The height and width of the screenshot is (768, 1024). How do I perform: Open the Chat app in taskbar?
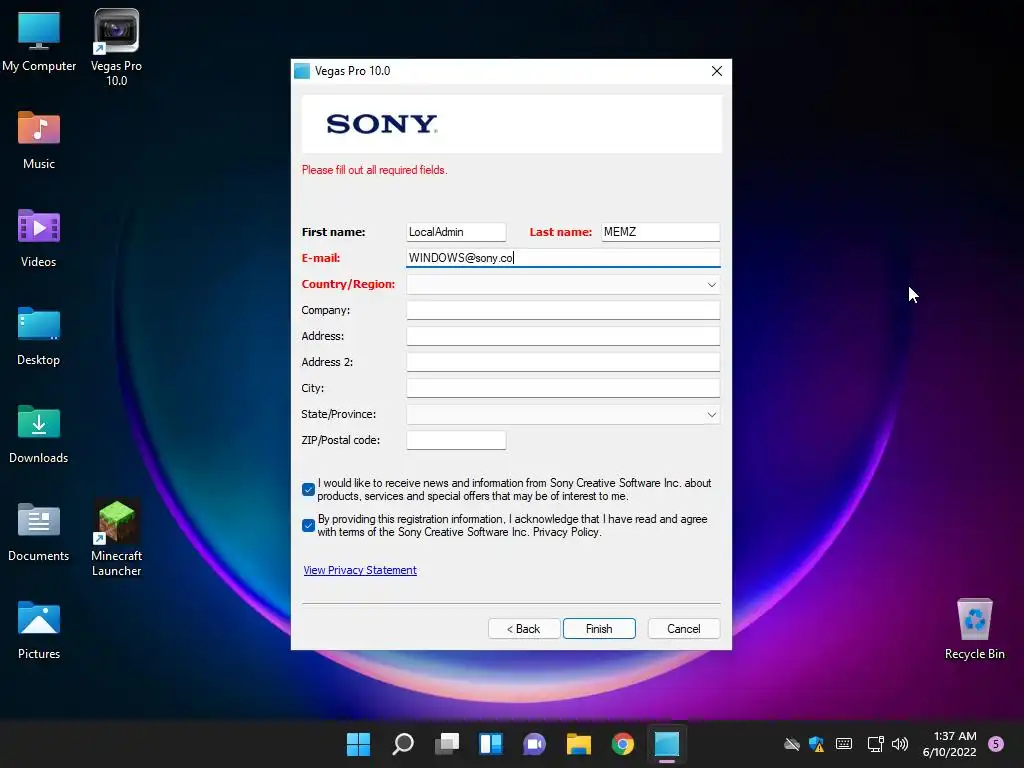[x=534, y=744]
